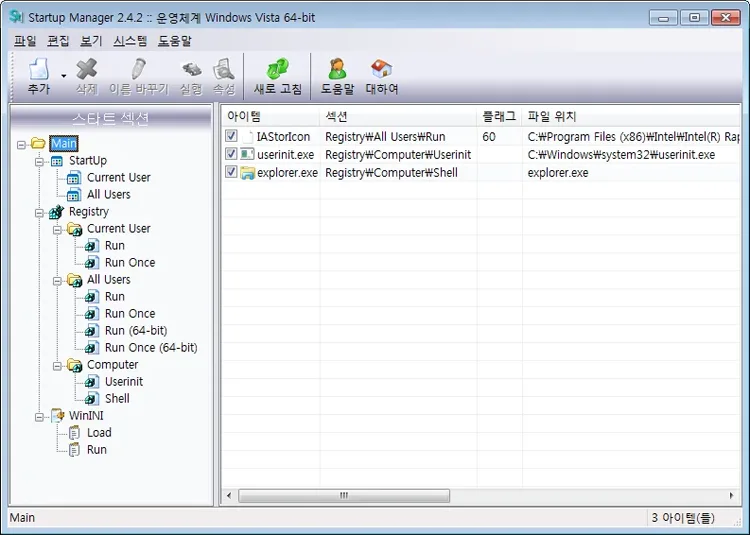Click the Userinit registry icon

pyautogui.click(x=92, y=382)
